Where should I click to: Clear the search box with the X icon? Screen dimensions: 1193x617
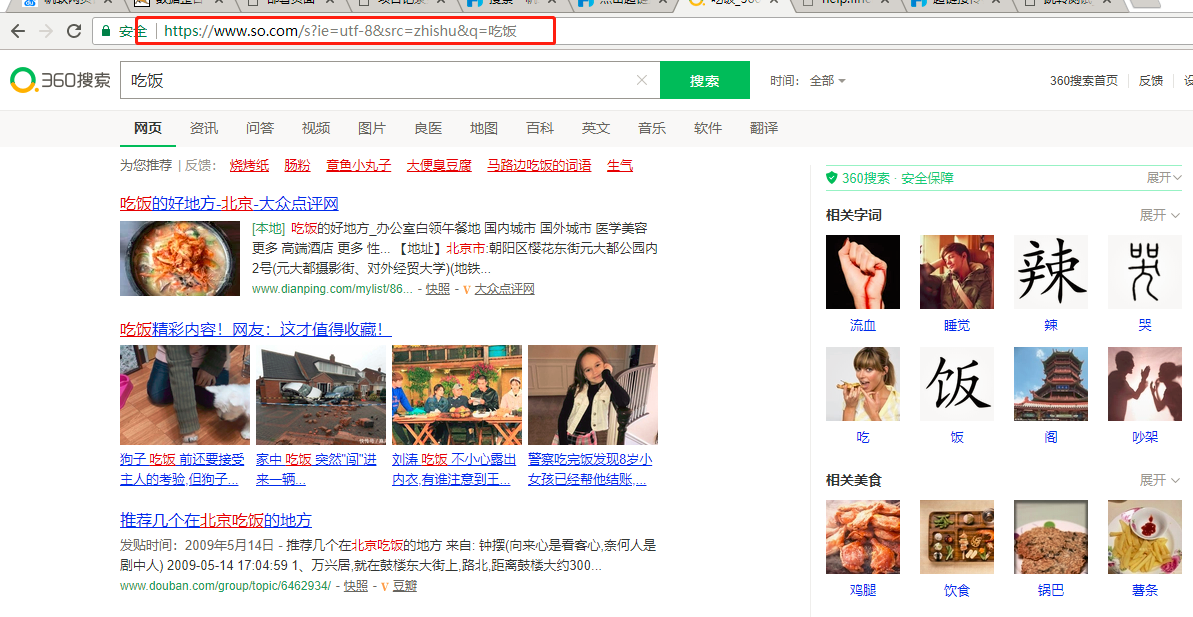pyautogui.click(x=641, y=80)
